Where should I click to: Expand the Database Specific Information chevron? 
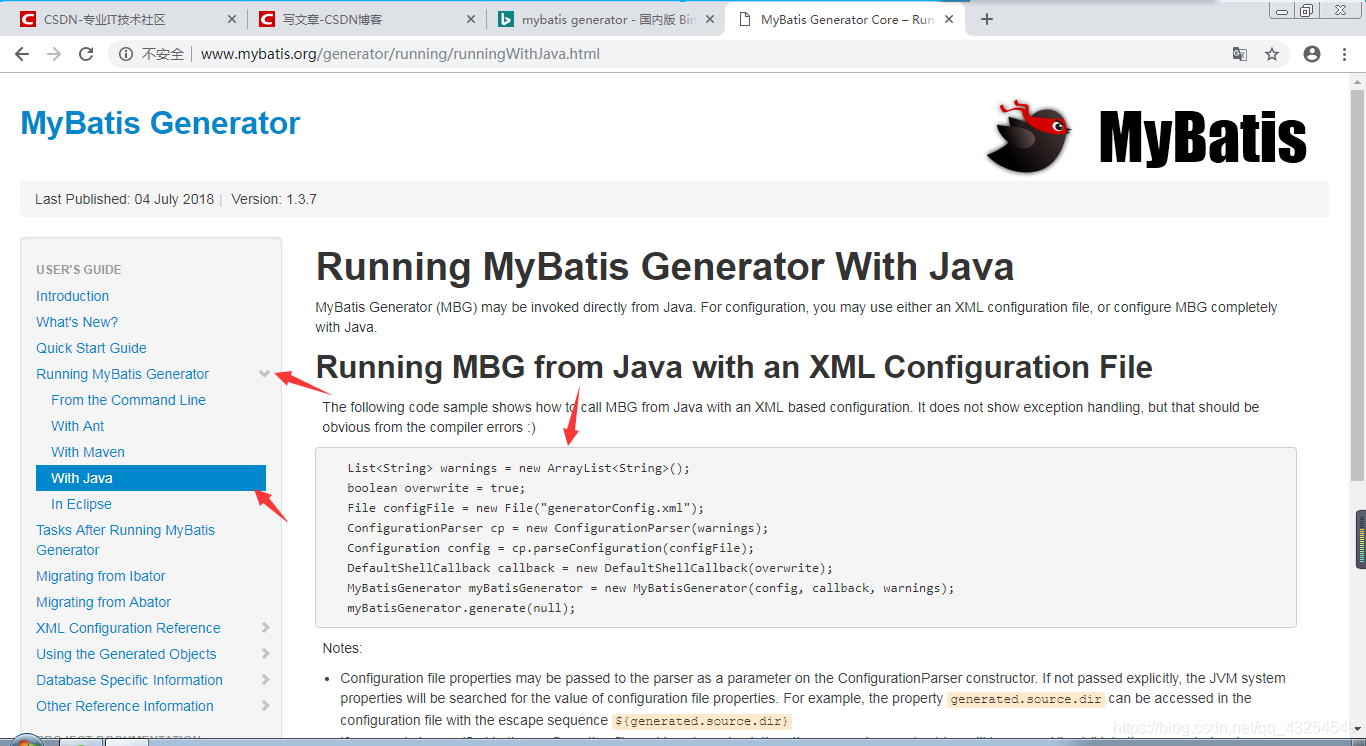(x=265, y=680)
